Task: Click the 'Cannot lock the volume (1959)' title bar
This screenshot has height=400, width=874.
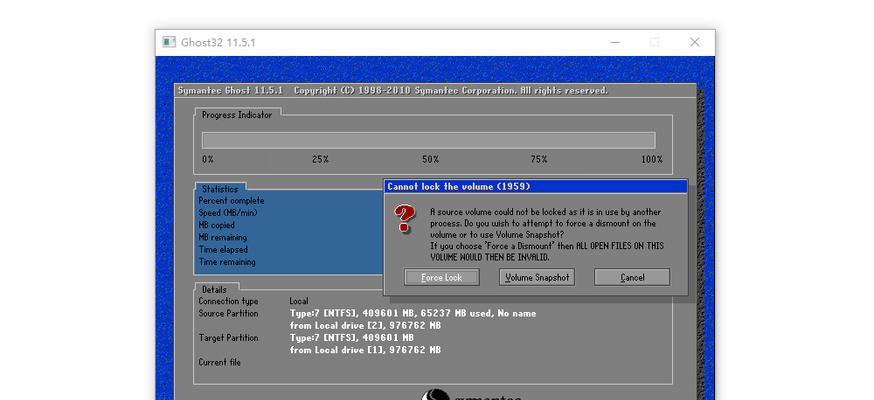Action: coord(535,187)
